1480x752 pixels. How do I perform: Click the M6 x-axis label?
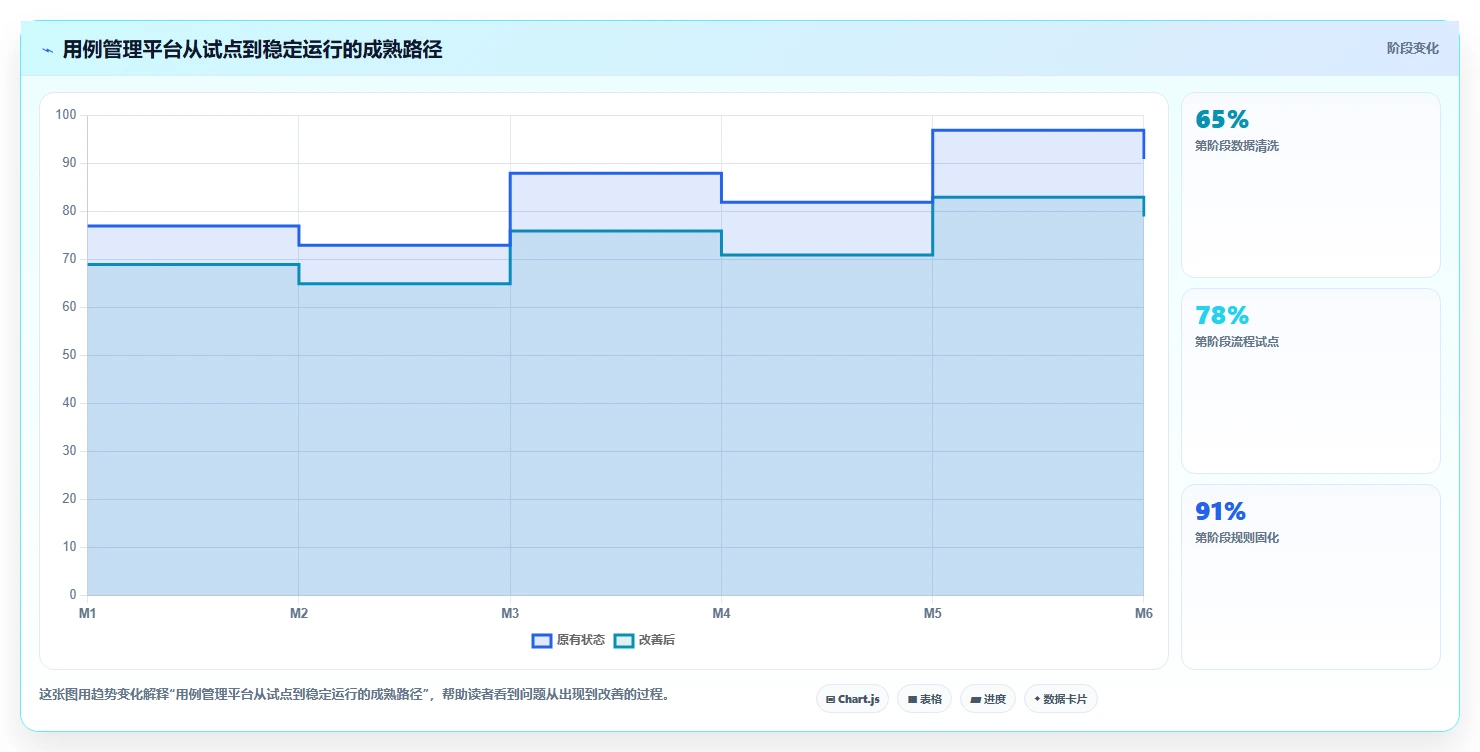click(x=1143, y=613)
